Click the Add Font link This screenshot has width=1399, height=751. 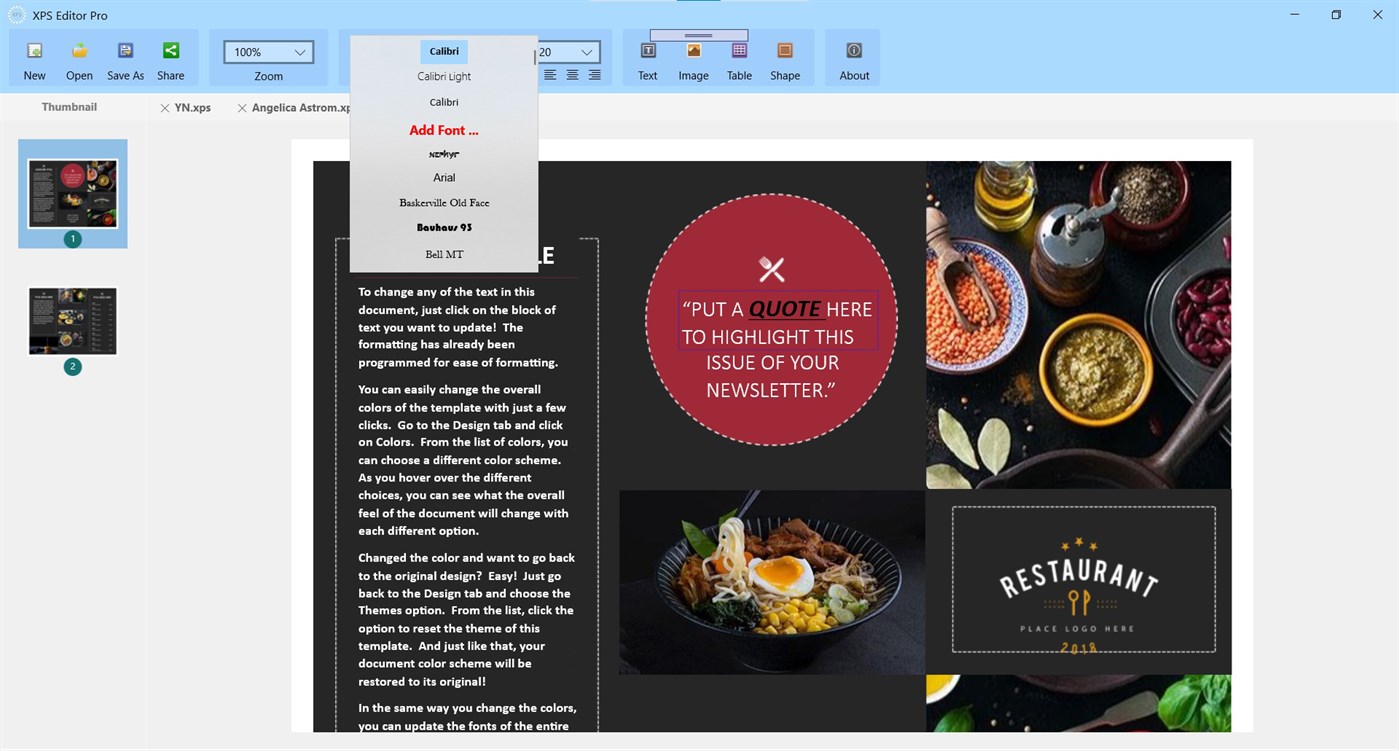tap(443, 130)
